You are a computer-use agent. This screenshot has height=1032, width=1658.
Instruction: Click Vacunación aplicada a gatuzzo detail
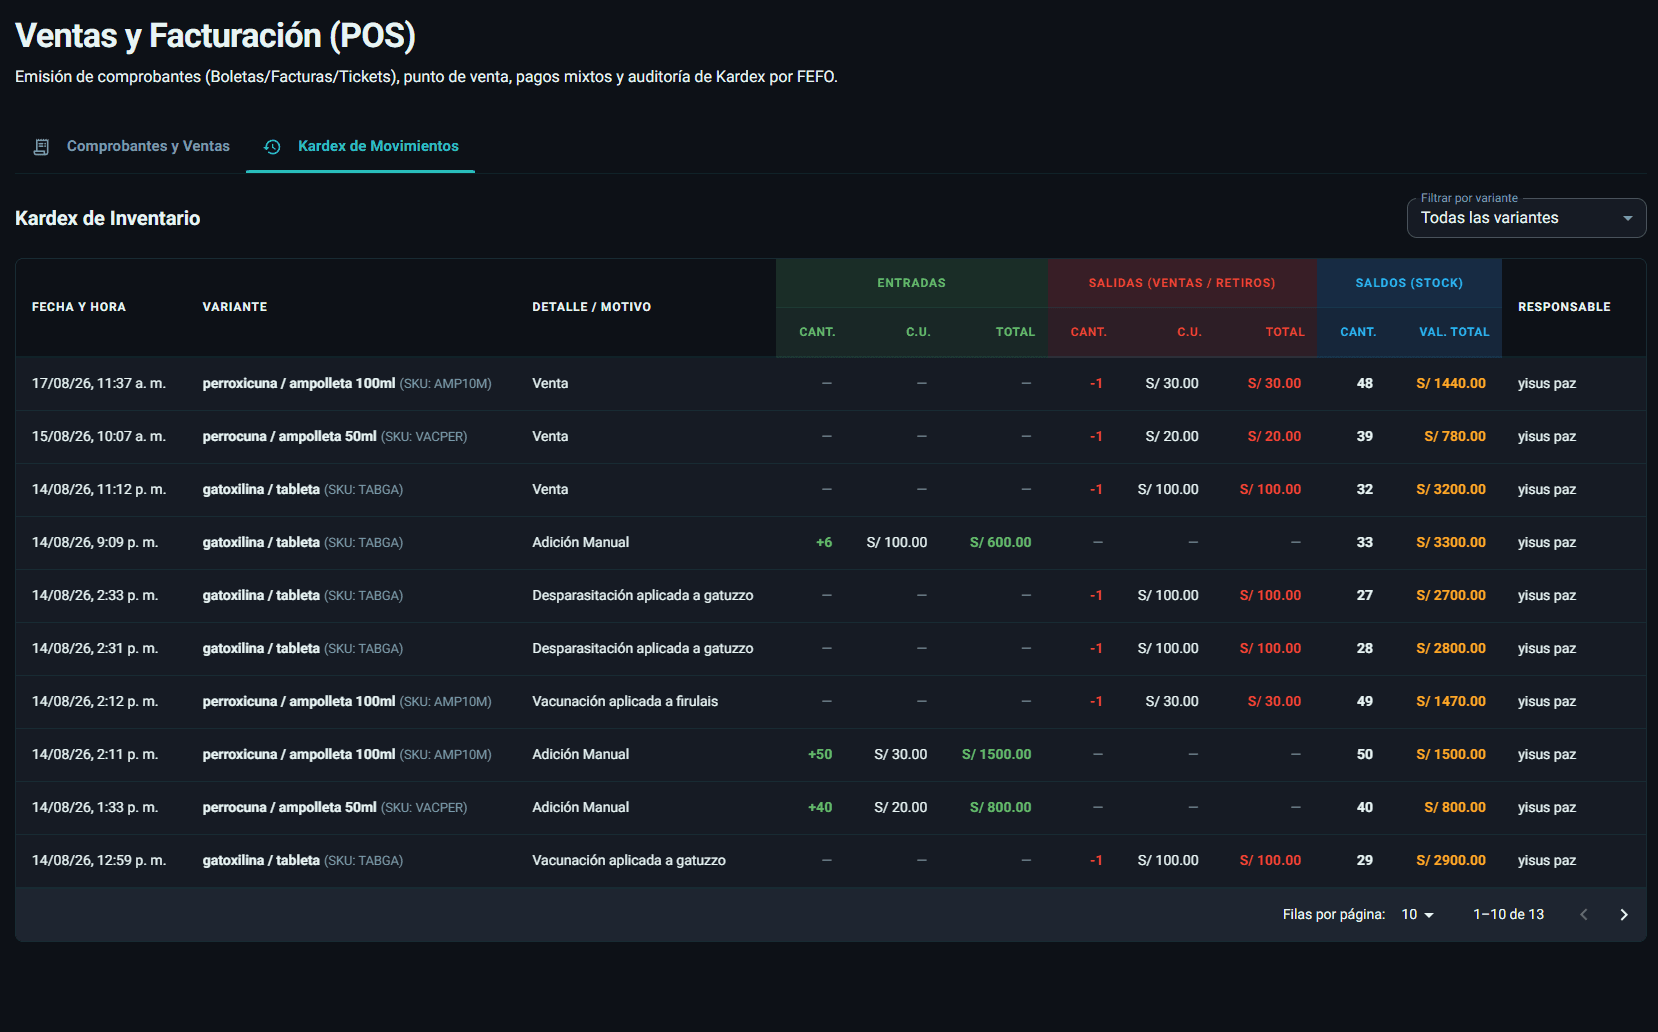tap(629, 860)
